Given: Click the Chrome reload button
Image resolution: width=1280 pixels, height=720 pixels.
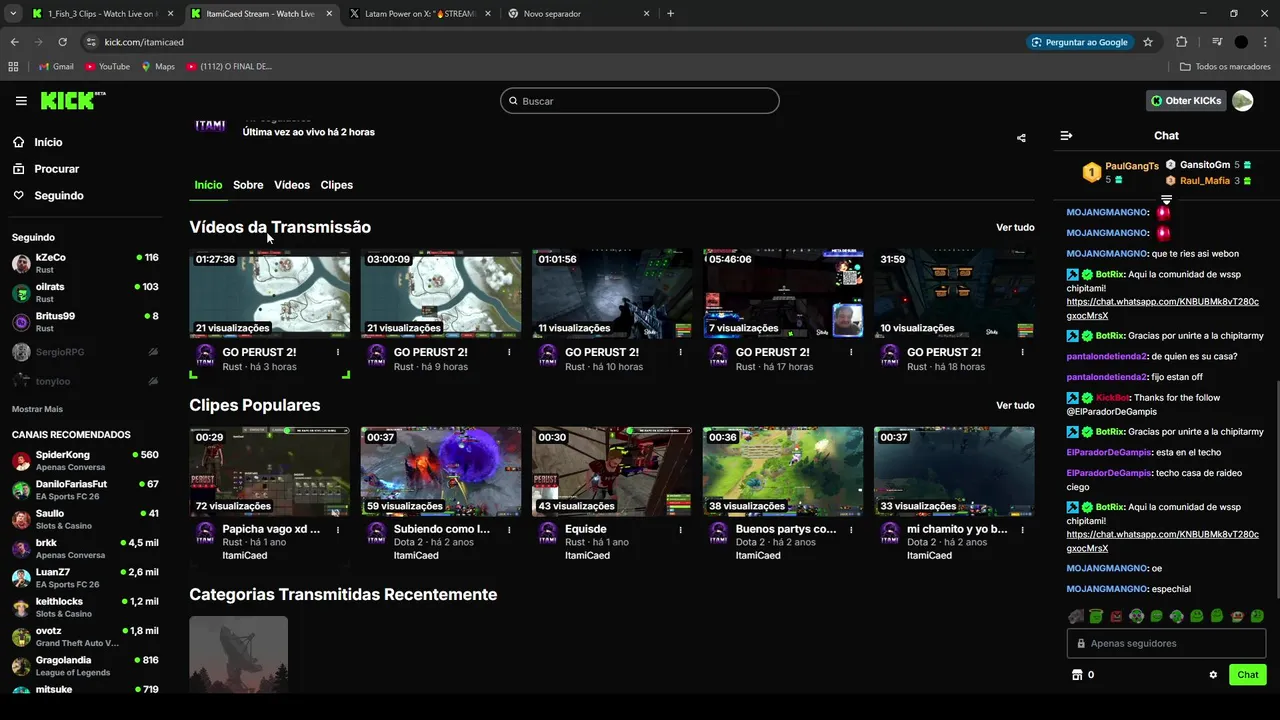Looking at the screenshot, I should point(62,42).
